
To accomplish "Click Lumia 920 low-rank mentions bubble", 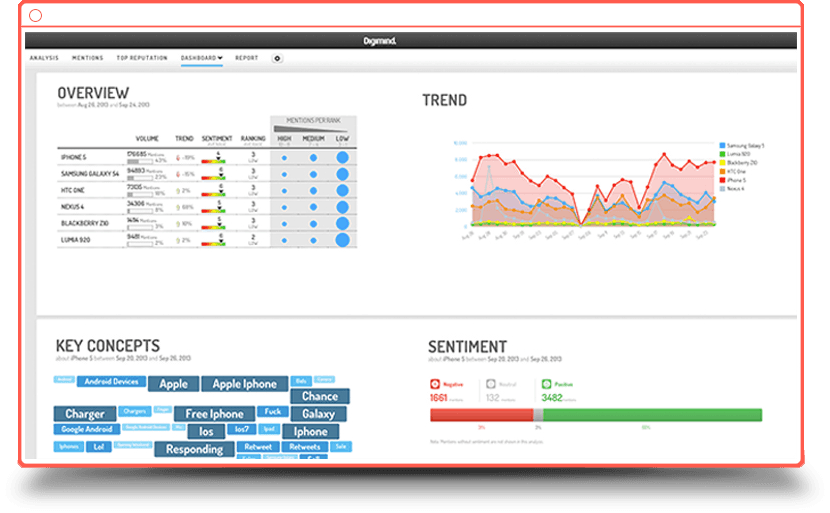I will (x=342, y=240).
